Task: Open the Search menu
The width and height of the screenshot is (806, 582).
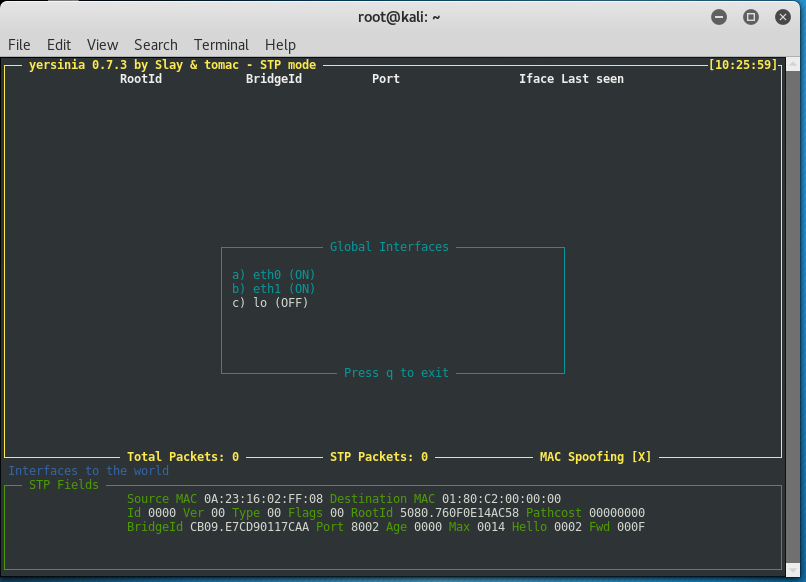Action: 156,45
